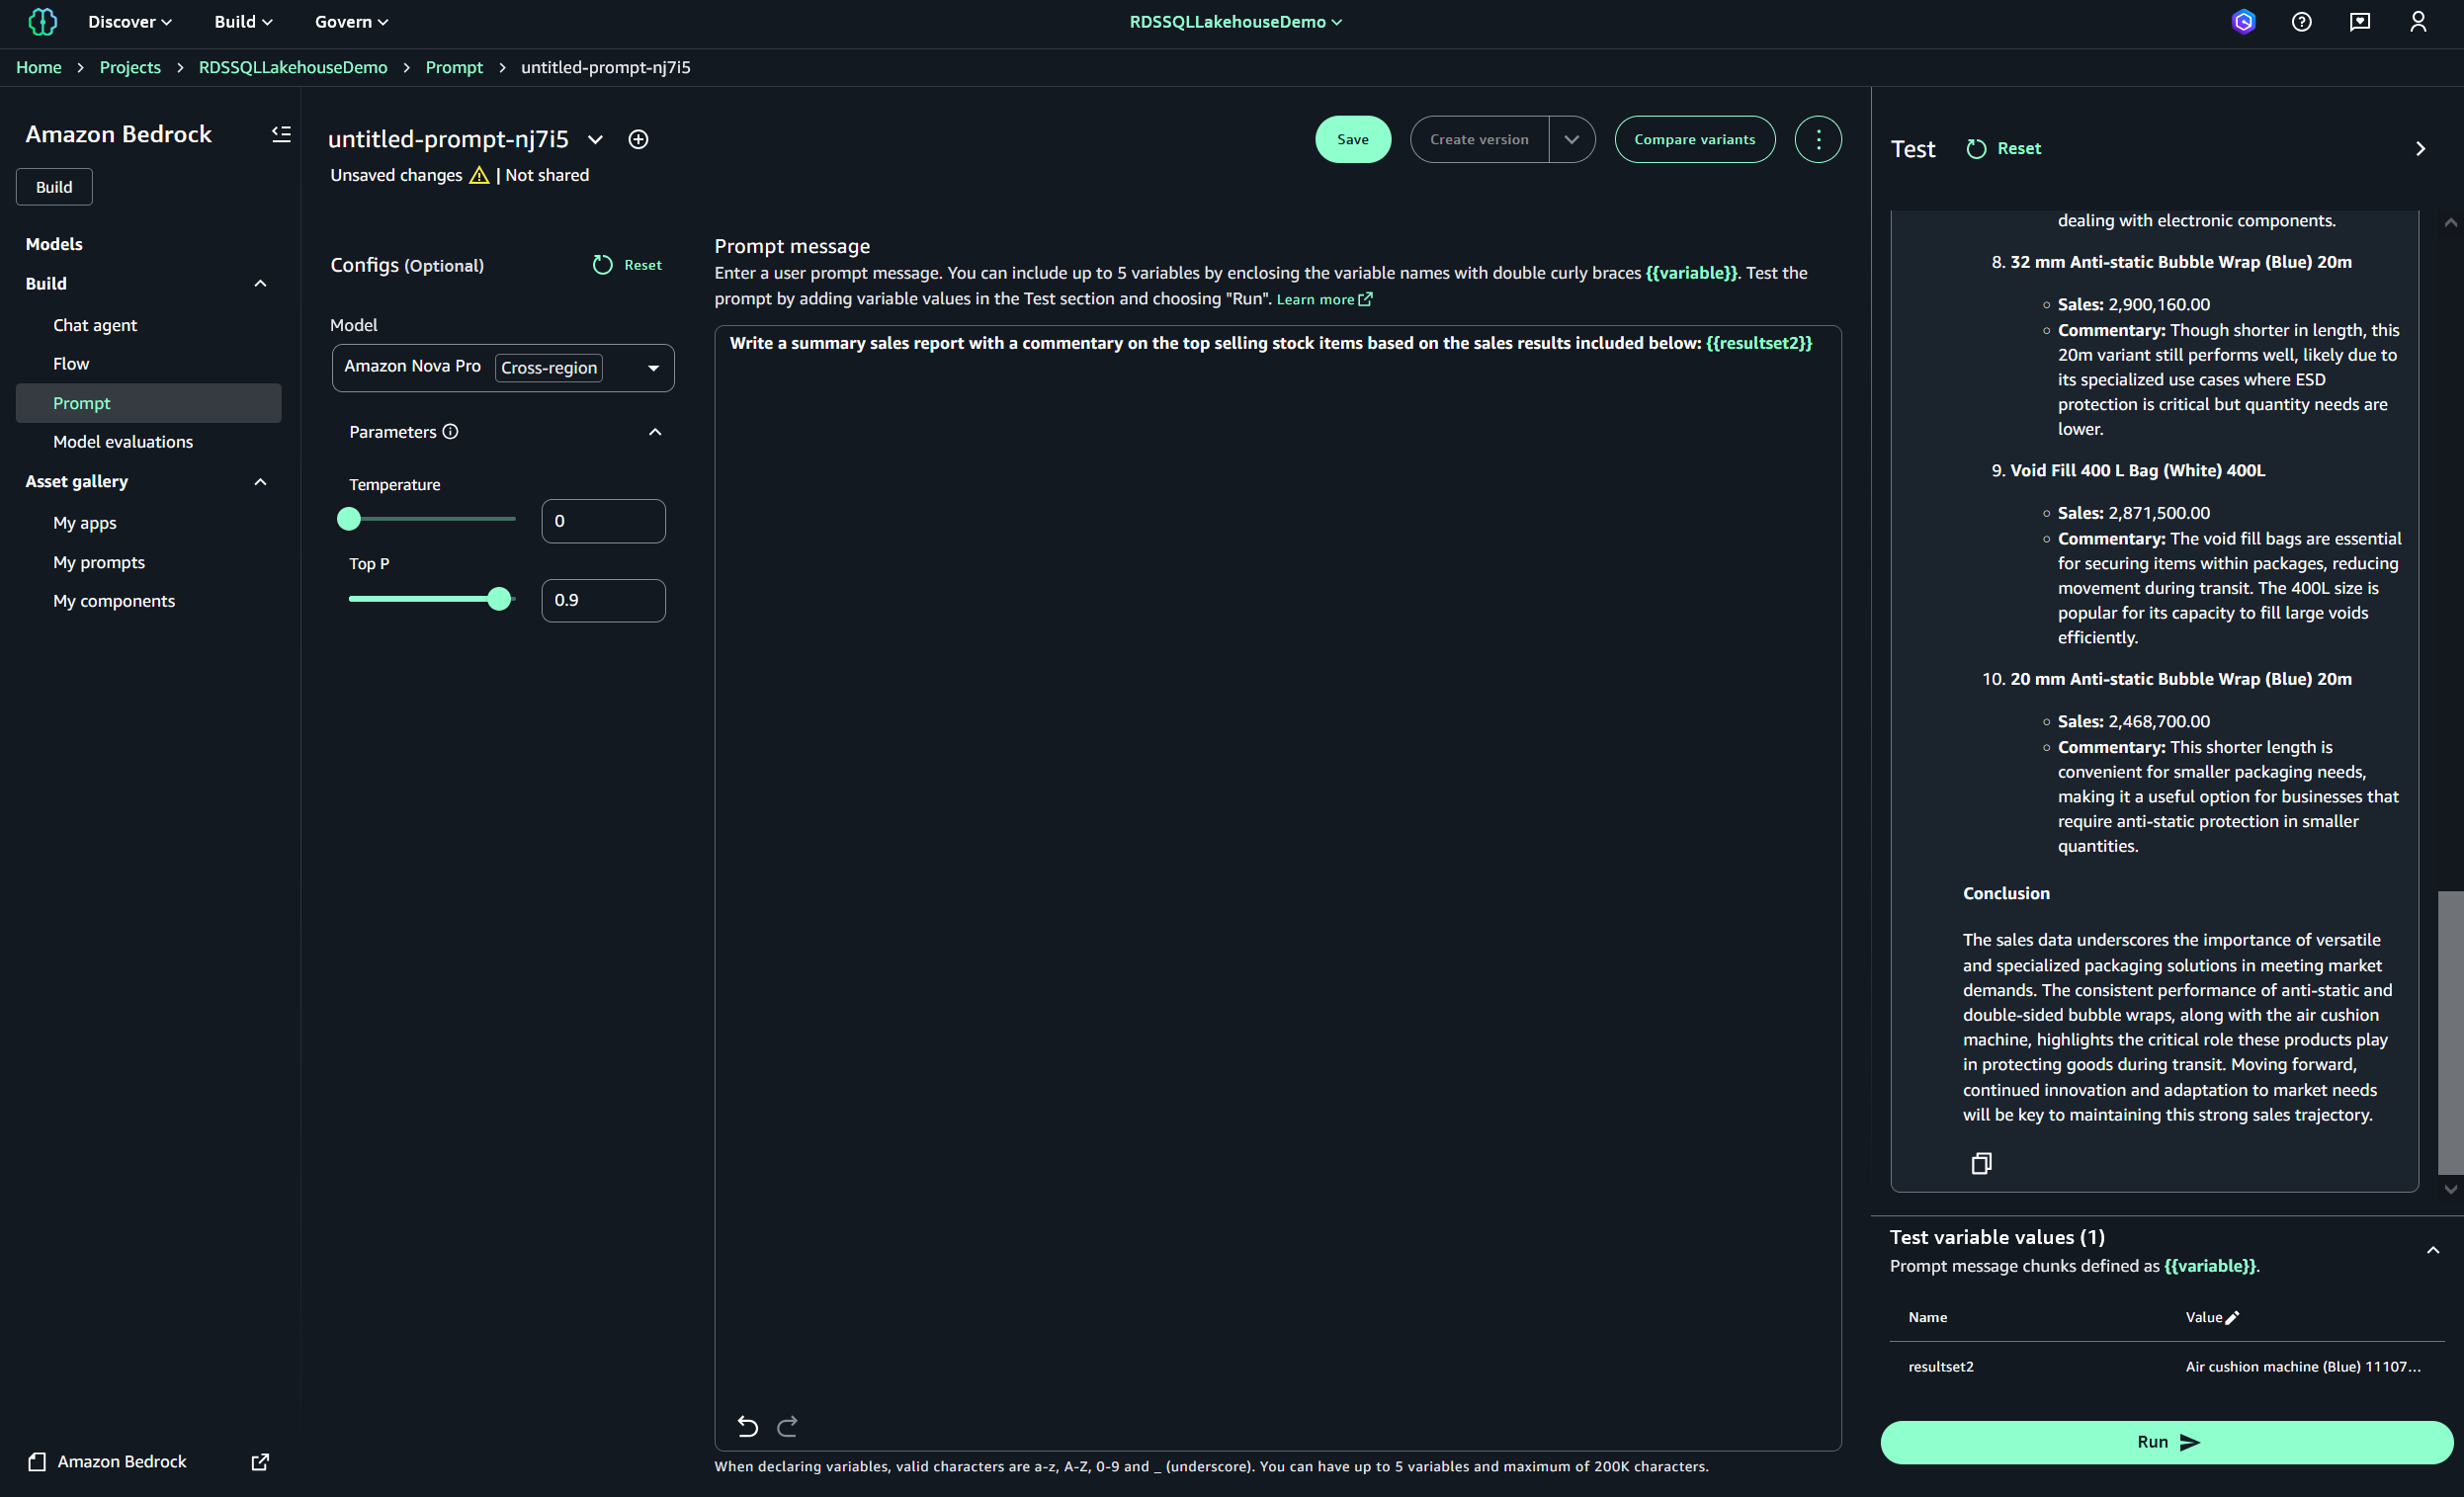Click the Save button
The width and height of the screenshot is (2464, 1497).
click(1352, 139)
